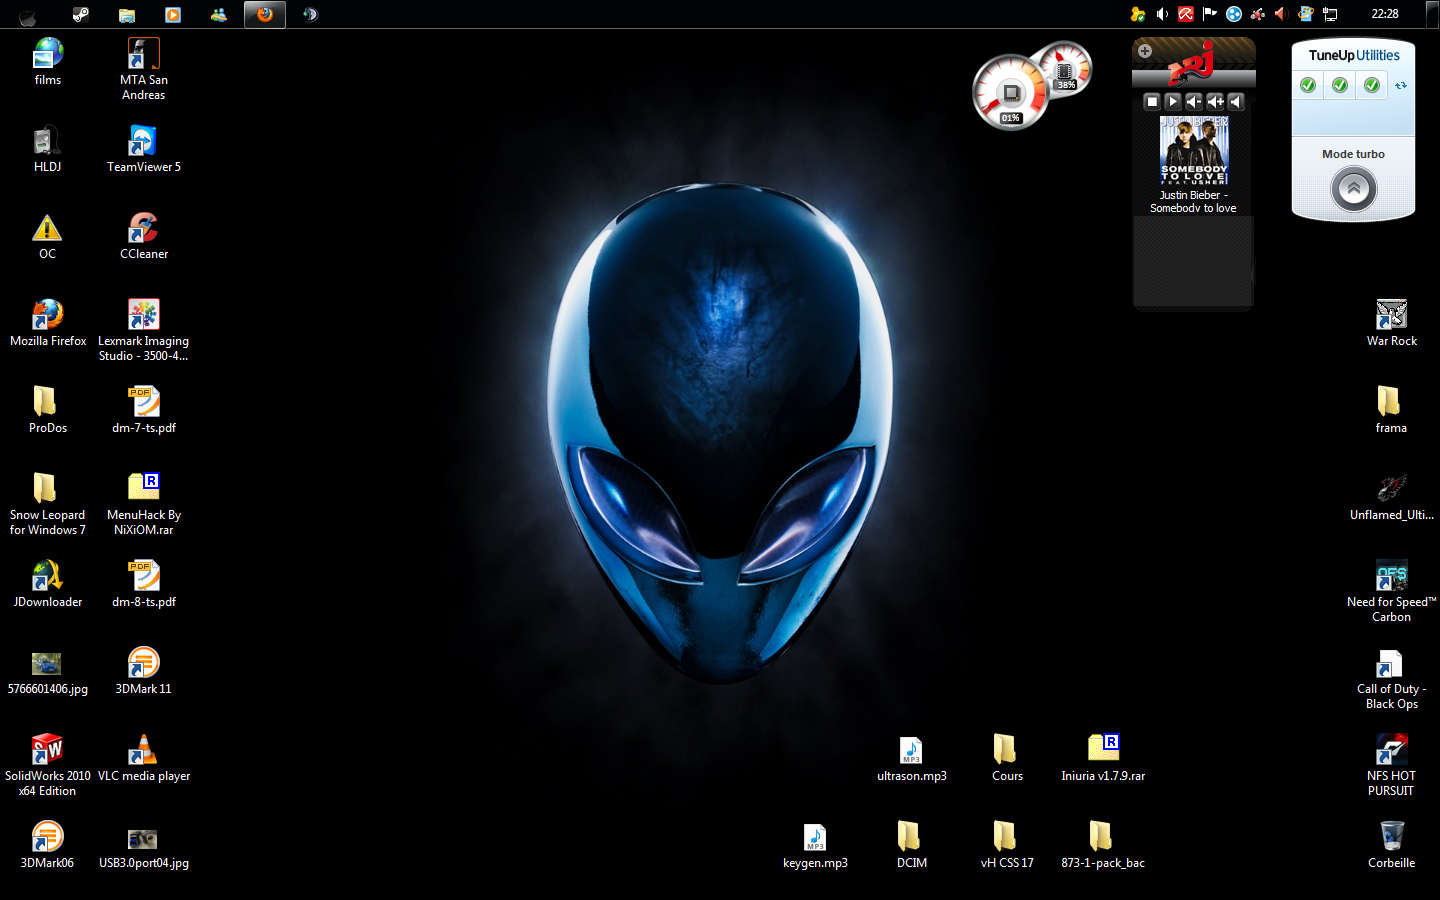This screenshot has height=900, width=1440.
Task: Click the Avira umbrella tray icon
Action: (1185, 14)
